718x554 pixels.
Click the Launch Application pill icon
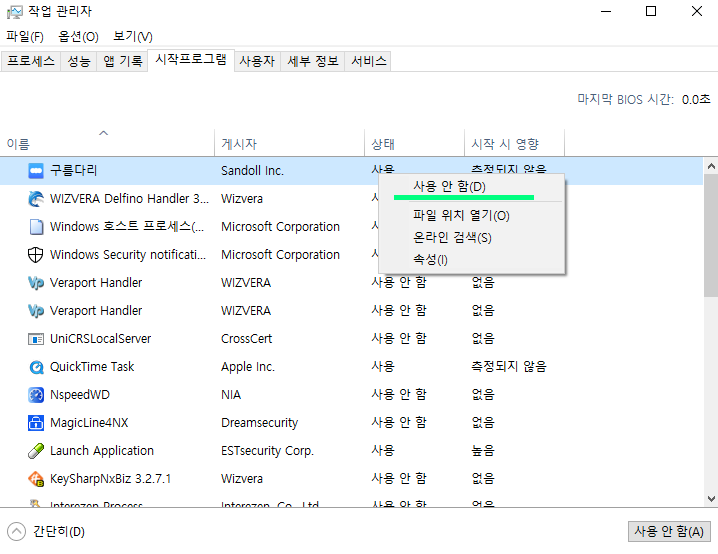[x=36, y=451]
